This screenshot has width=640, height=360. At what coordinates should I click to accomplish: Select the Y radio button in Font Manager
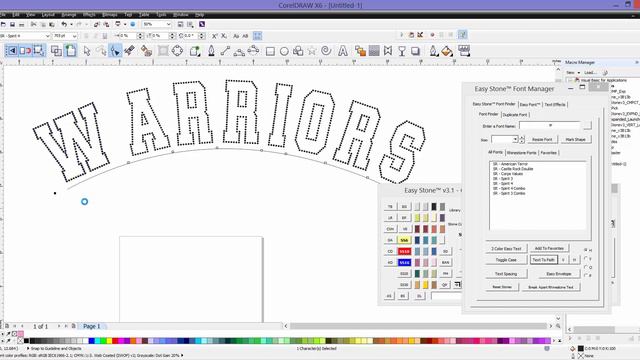tap(586, 258)
